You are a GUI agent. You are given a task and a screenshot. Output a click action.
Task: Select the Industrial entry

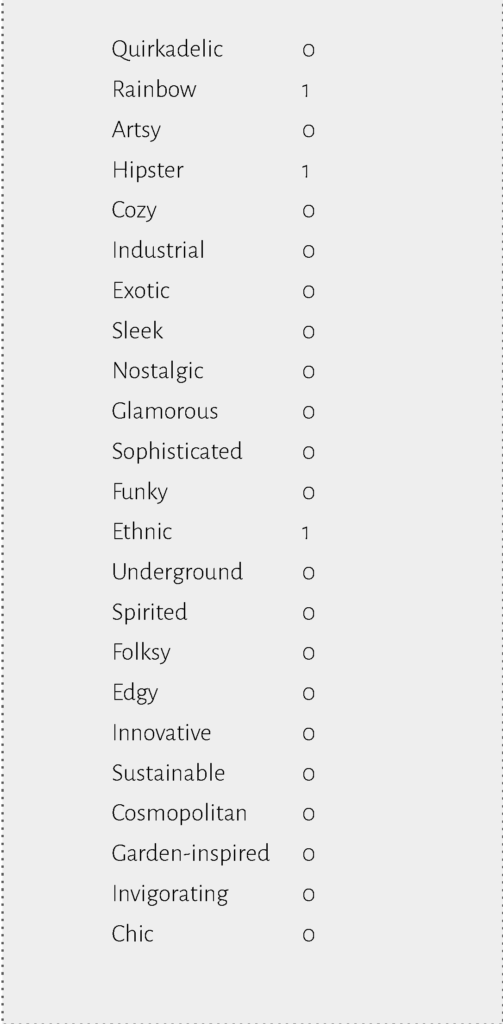coord(158,250)
